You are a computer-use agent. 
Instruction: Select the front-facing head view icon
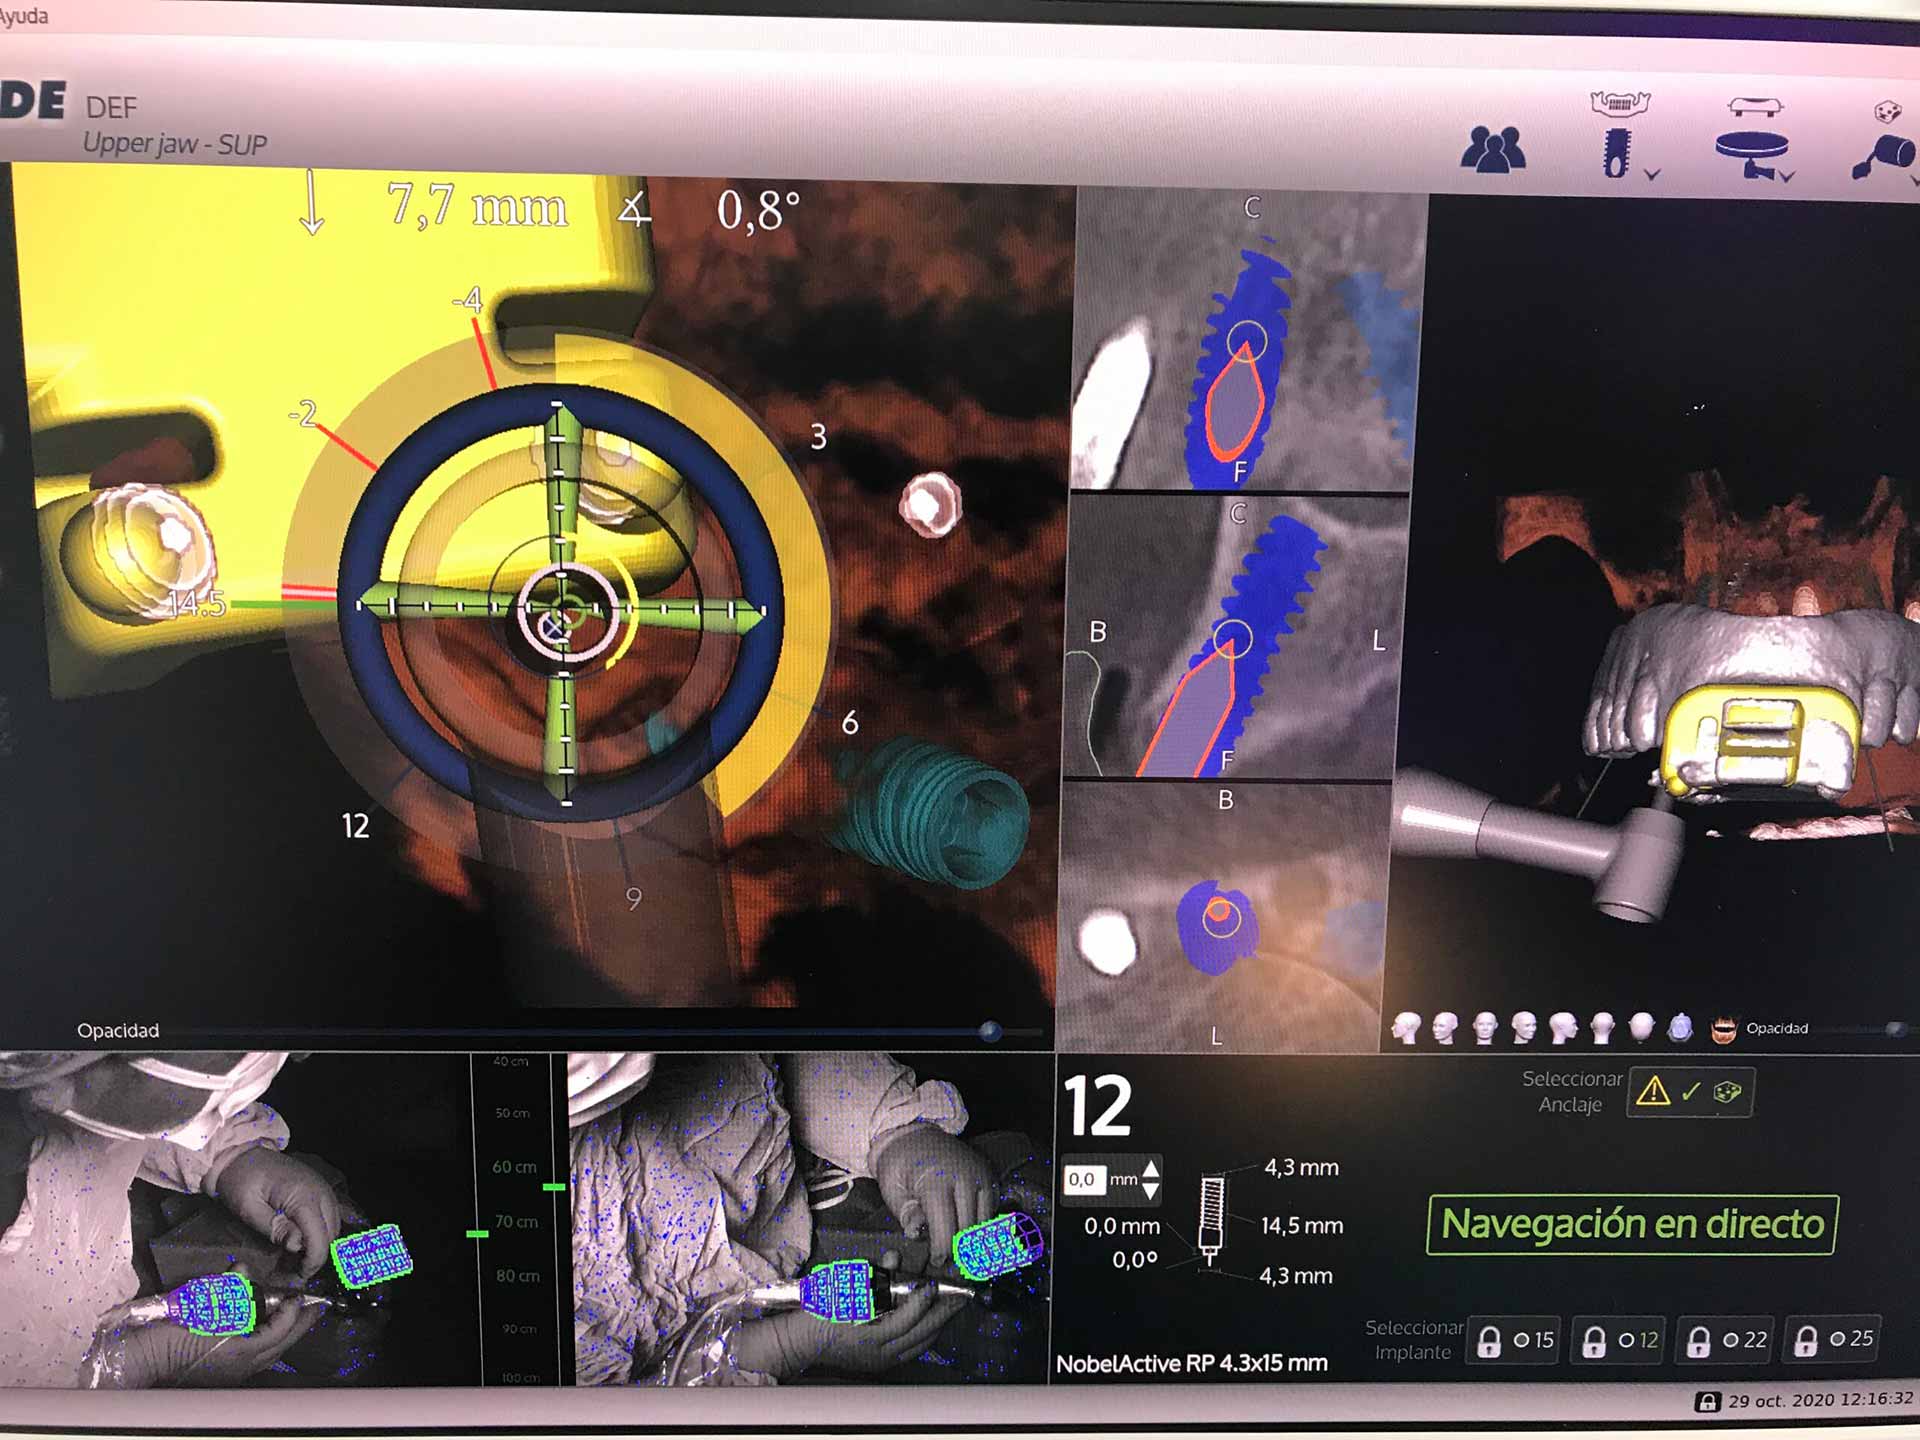(1485, 1027)
